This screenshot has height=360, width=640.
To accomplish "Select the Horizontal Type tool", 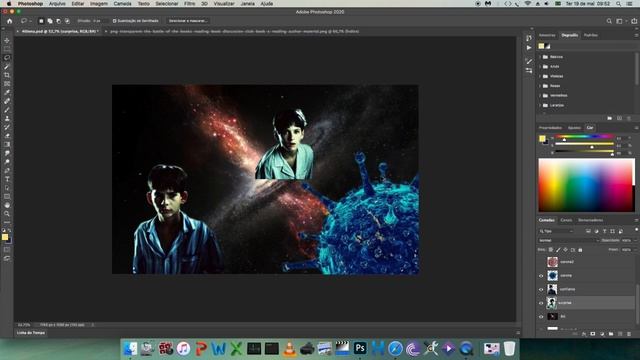I will coord(7,179).
